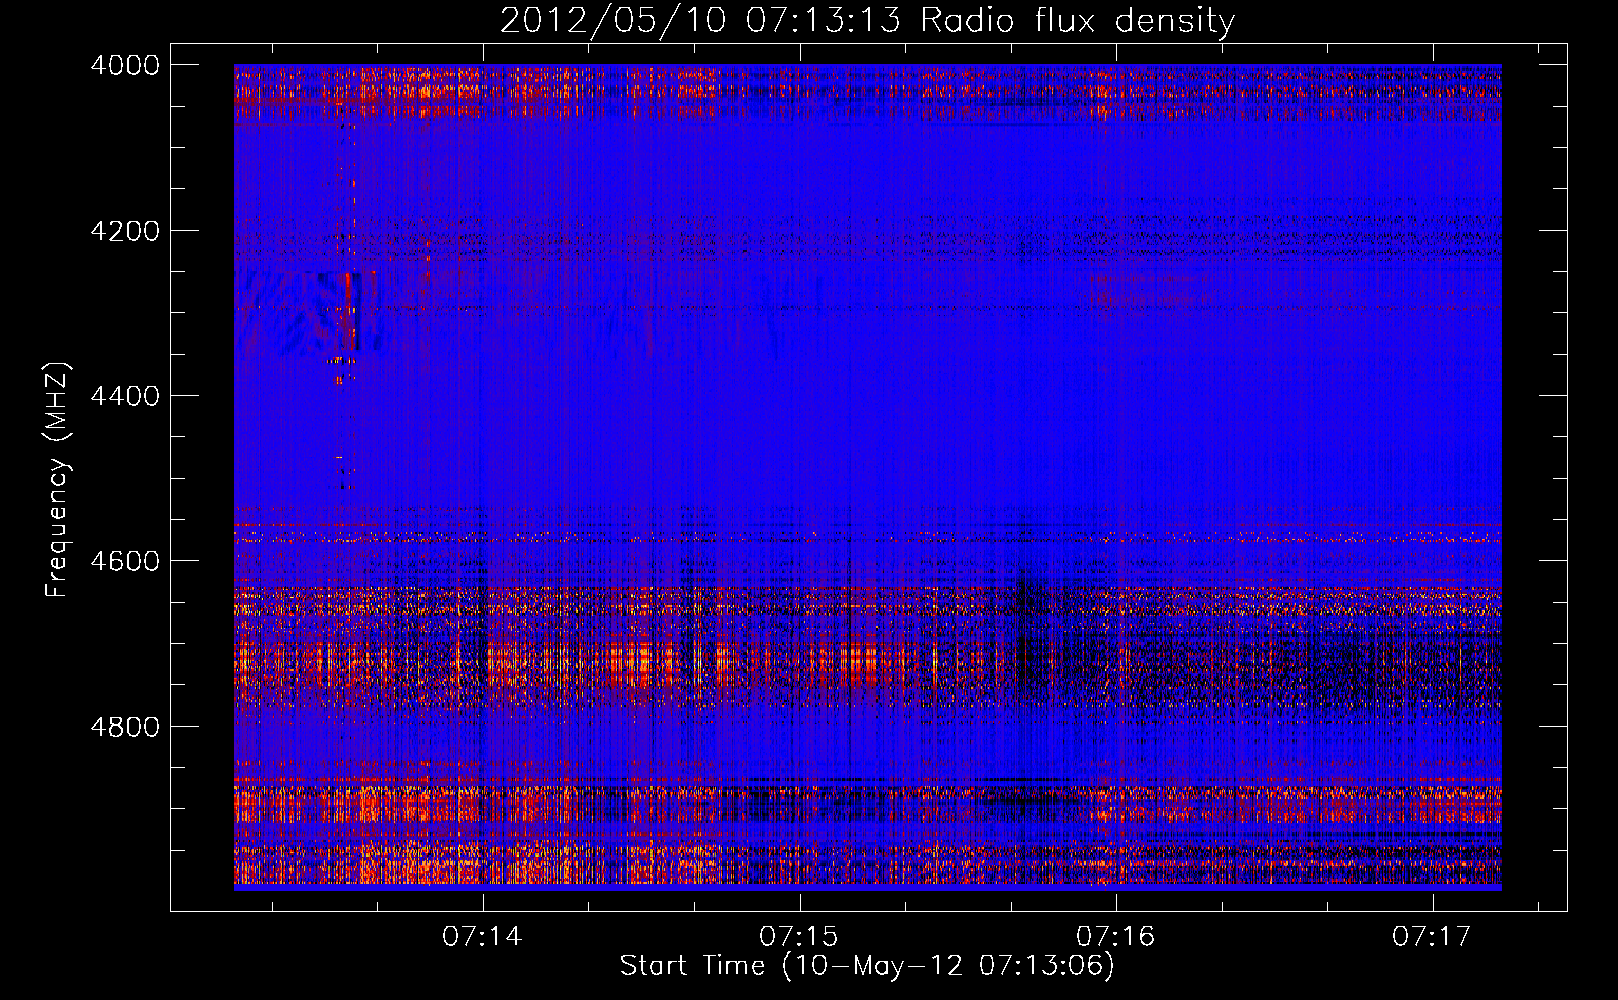Click the time tick label 07:15
Screen dimensions: 1618x1000
tap(799, 937)
